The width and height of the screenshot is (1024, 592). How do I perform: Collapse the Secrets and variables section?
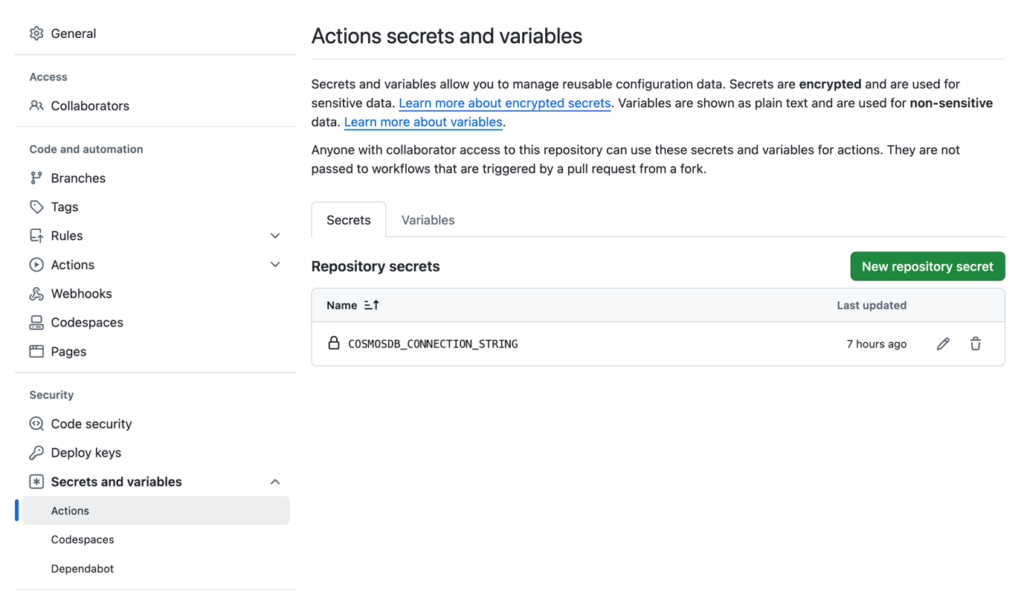coord(275,481)
